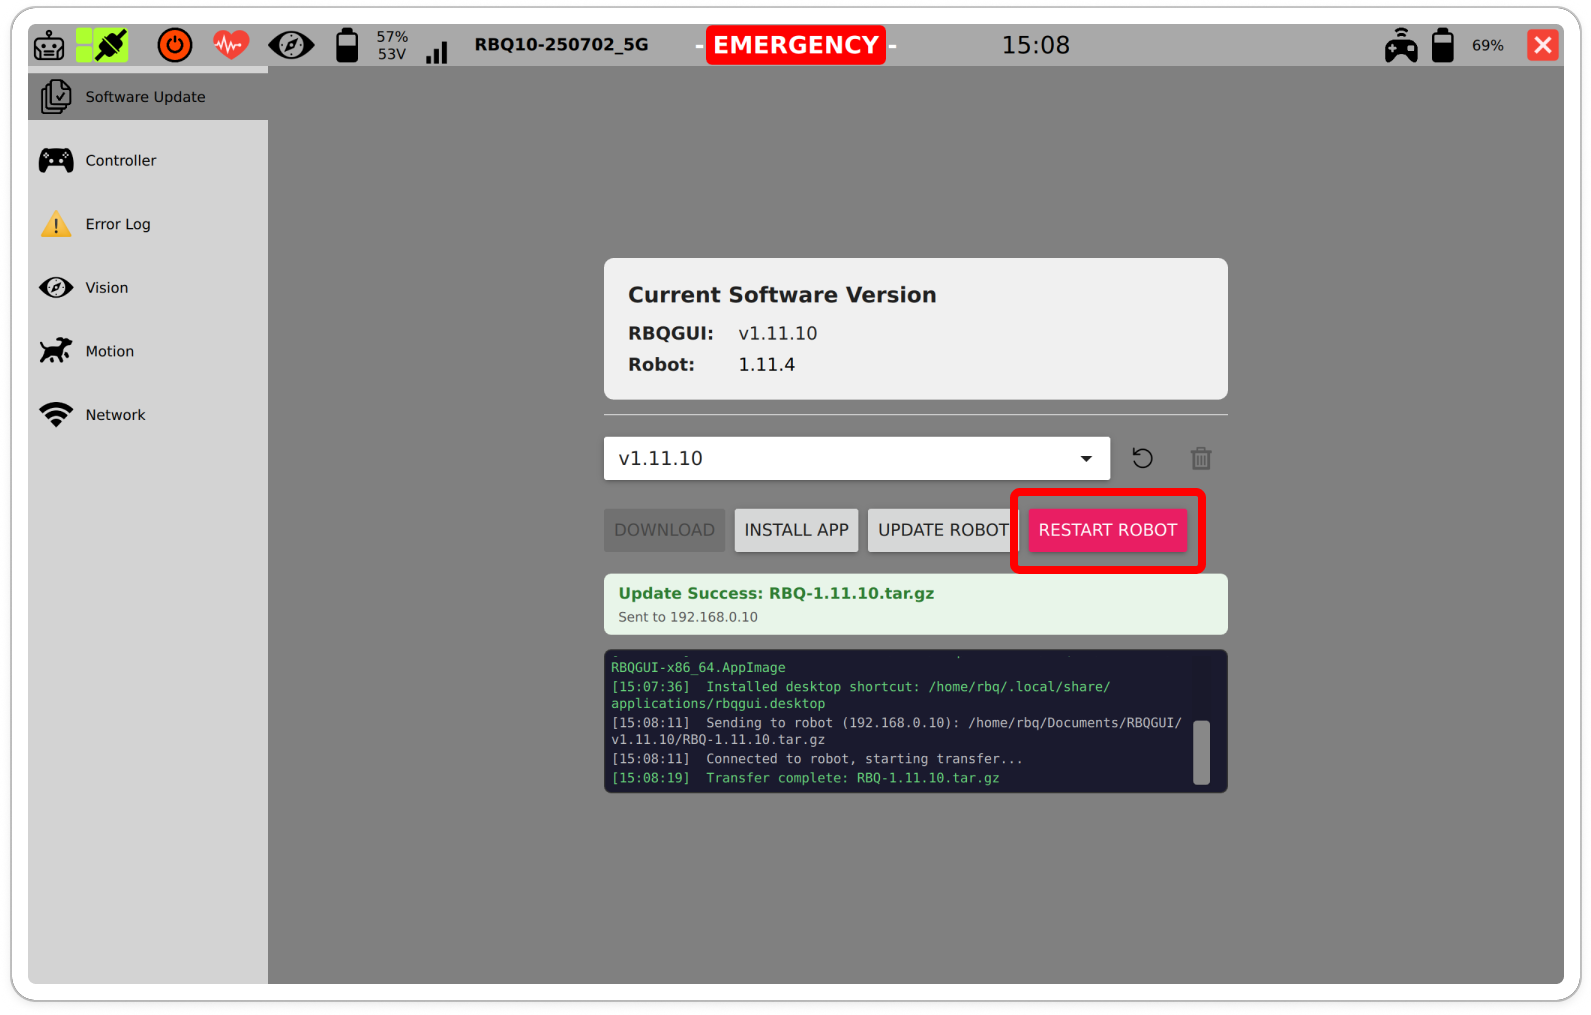Click the signal strength bars icon
This screenshot has height=1015, width=1591.
(x=437, y=52)
